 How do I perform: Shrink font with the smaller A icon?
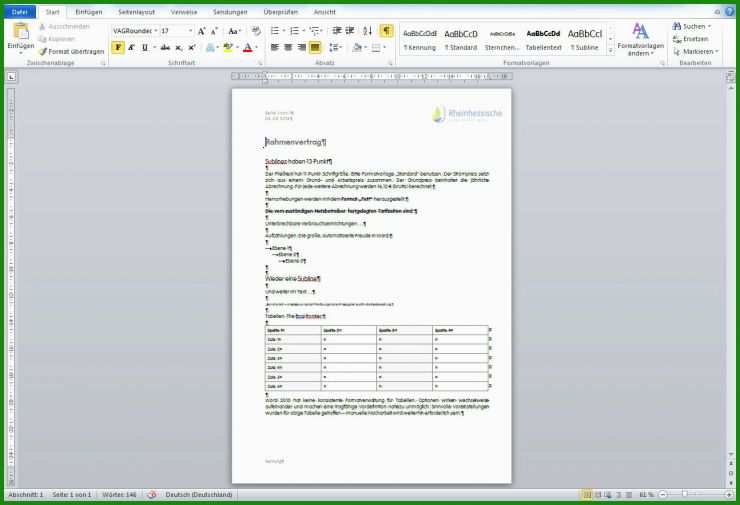coord(214,31)
